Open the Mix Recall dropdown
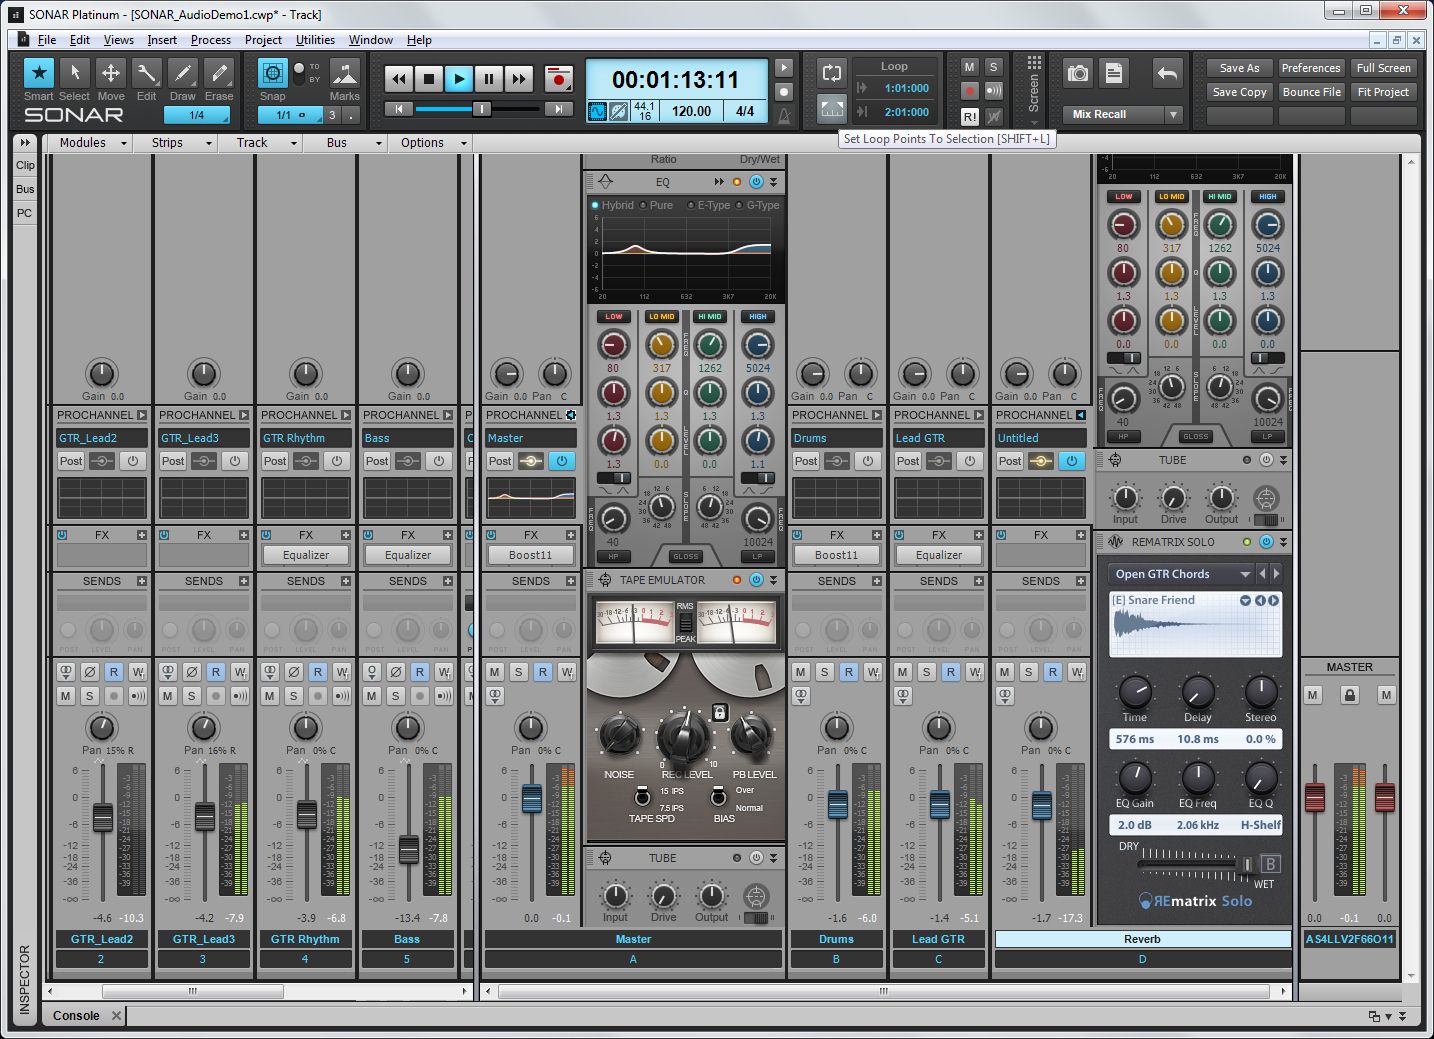 [x=1174, y=115]
